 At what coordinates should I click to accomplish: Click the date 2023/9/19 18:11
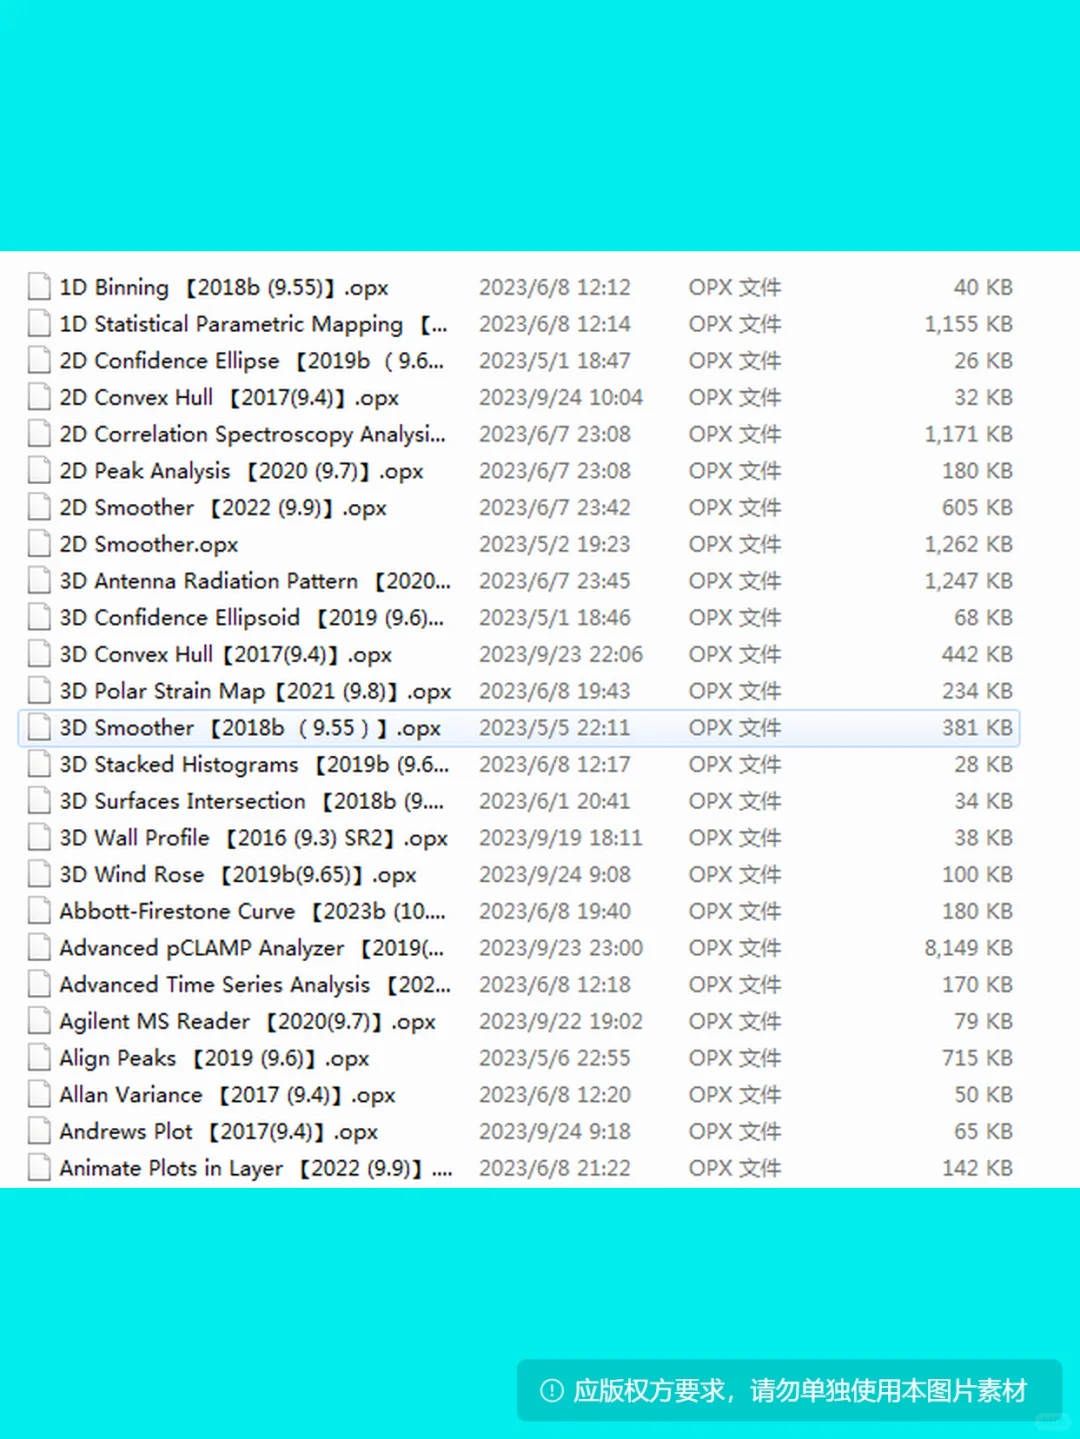point(560,838)
